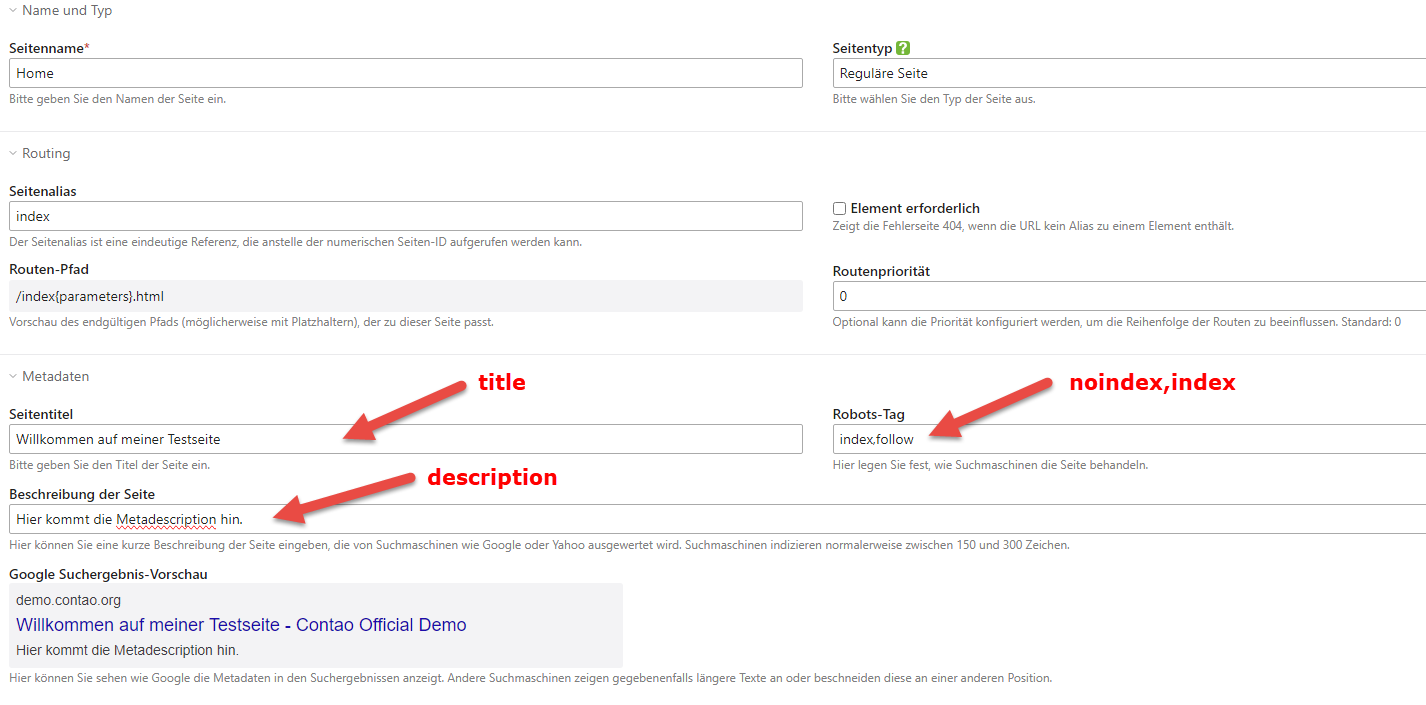Image resolution: width=1426 pixels, height=705 pixels.
Task: Click the Beschreibung der Seite label
Action: [x=81, y=494]
